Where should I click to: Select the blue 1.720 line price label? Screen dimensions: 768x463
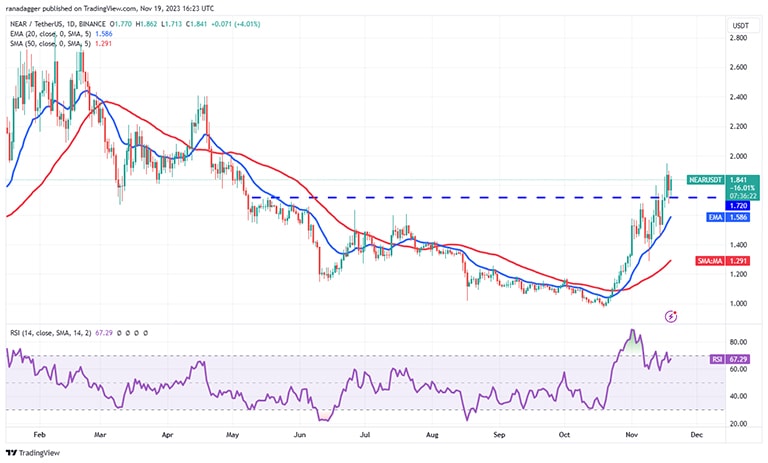[738, 205]
